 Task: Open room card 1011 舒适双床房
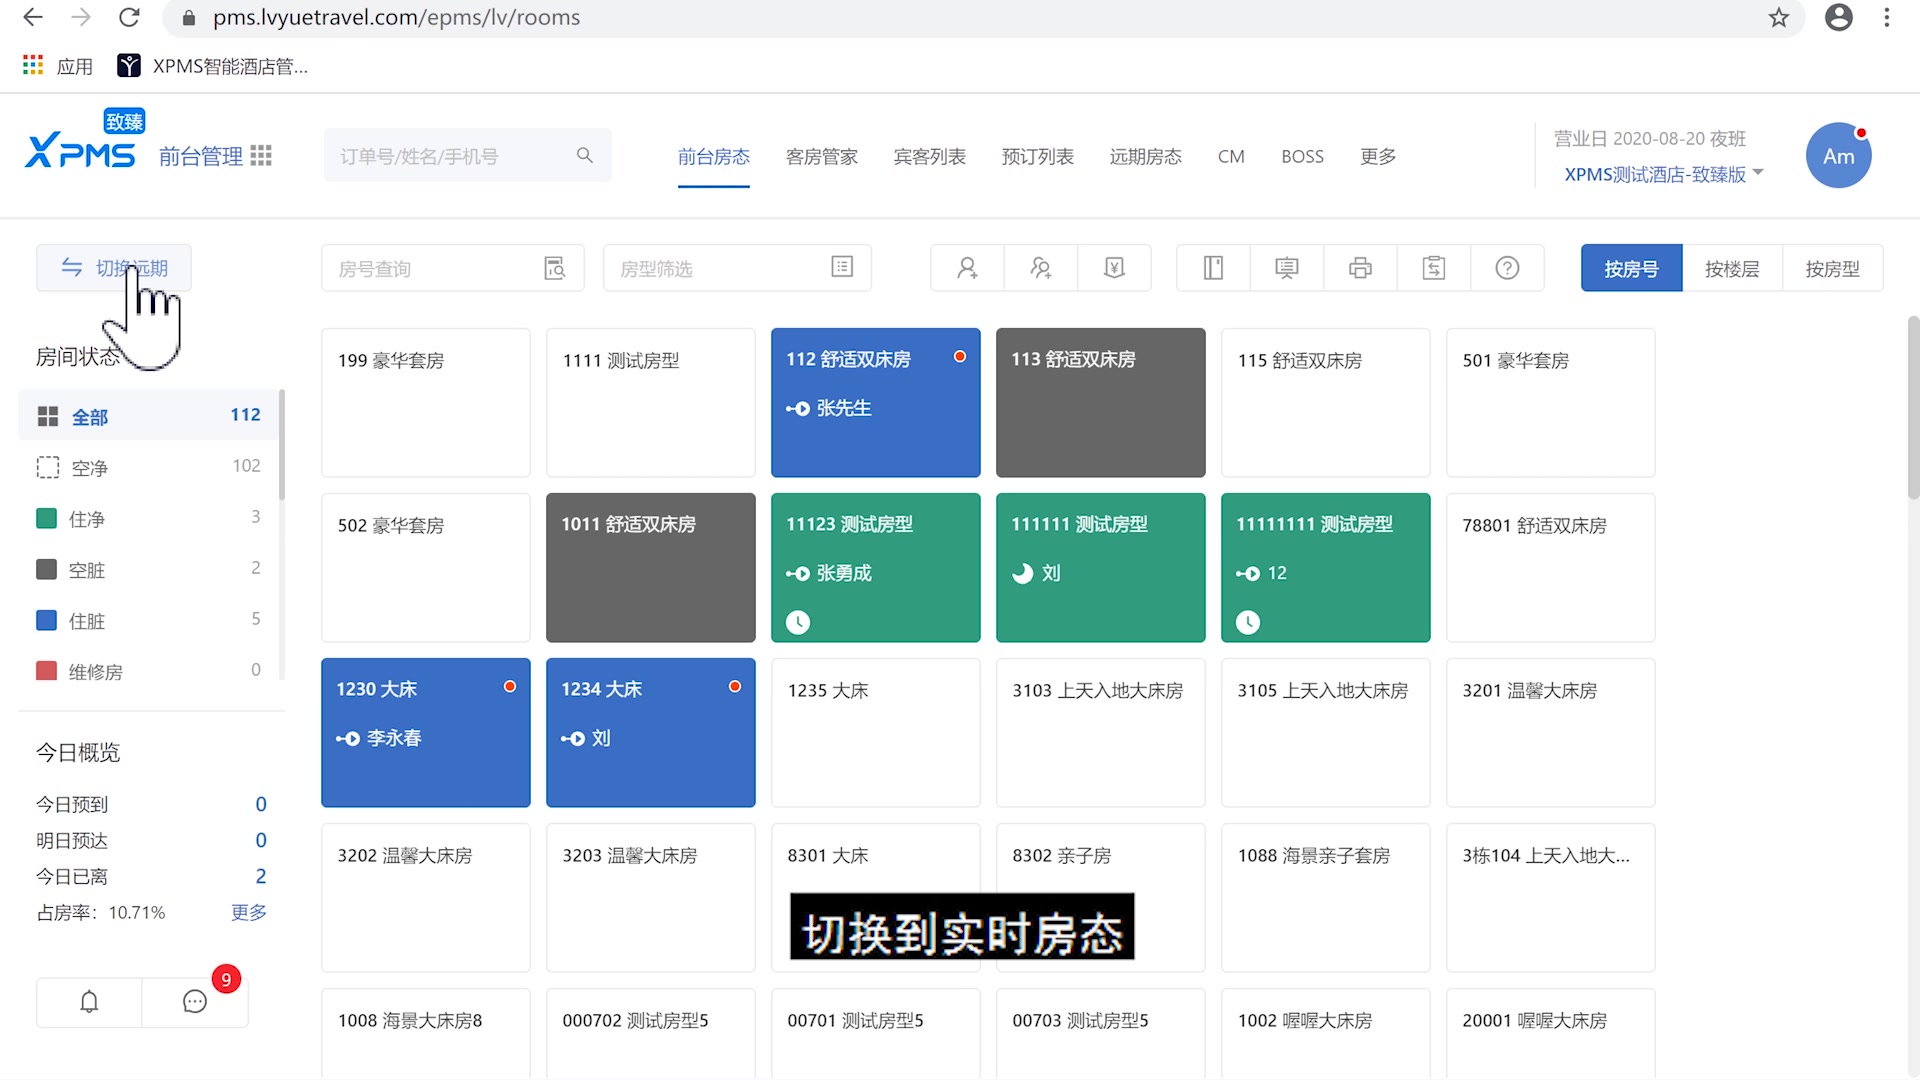[x=650, y=567]
